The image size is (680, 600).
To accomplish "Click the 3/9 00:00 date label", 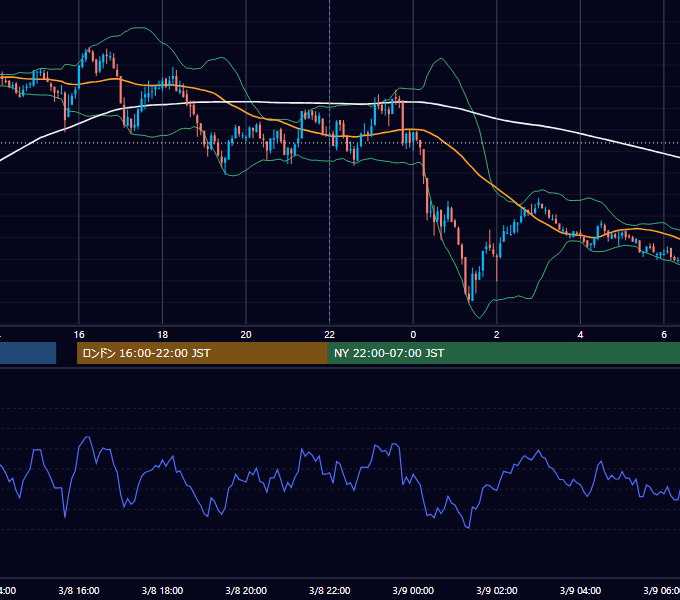I will pyautogui.click(x=413, y=590).
